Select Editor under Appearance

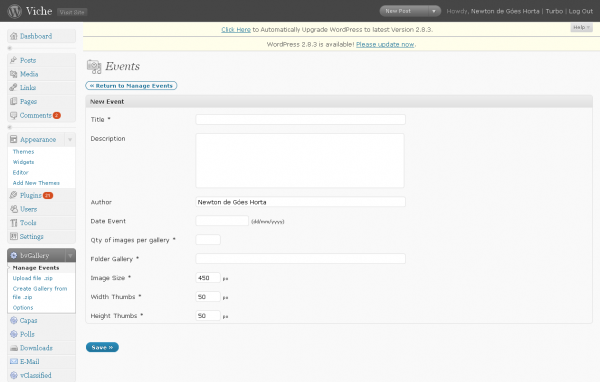(x=21, y=172)
